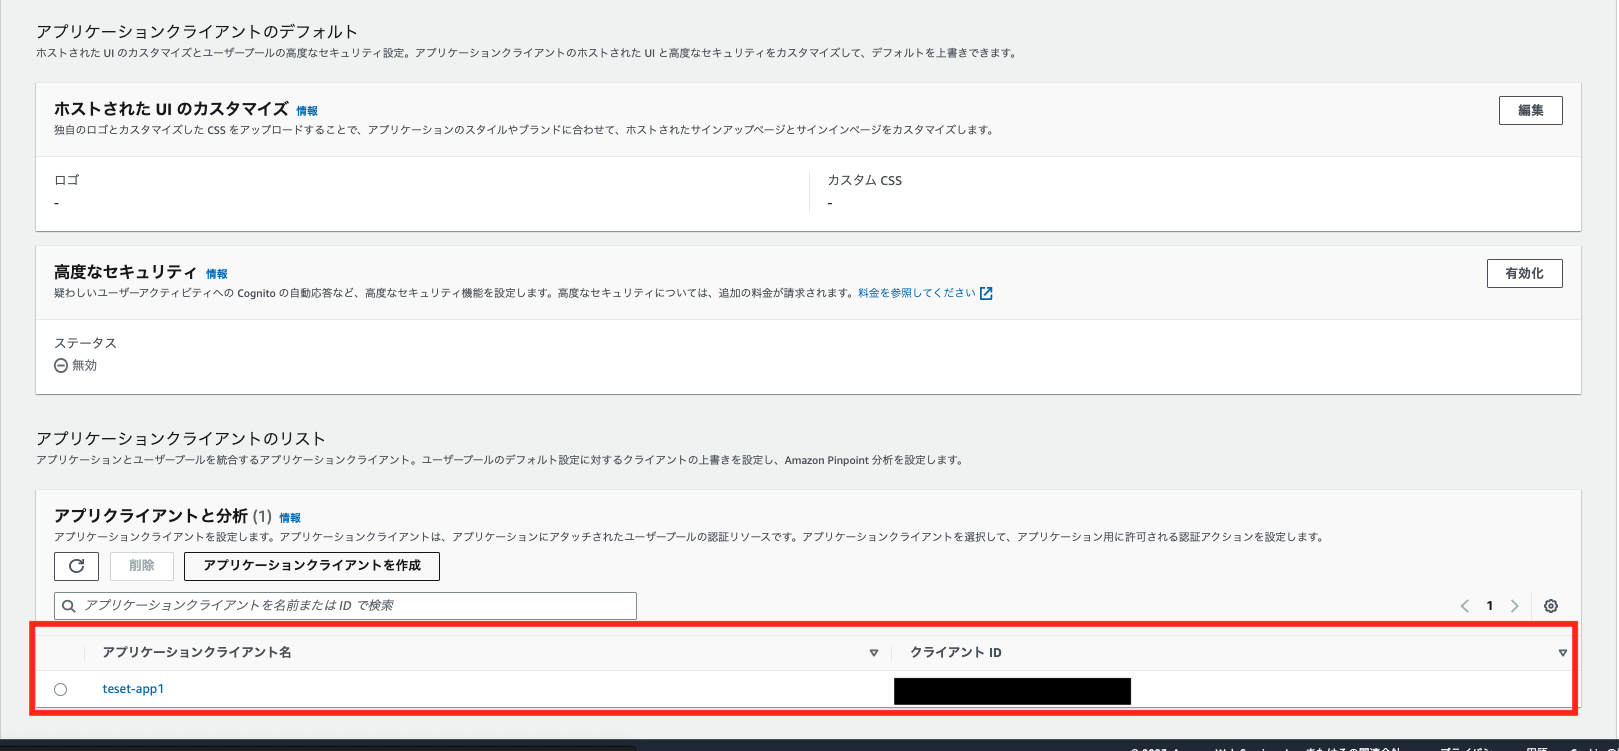Viewport: 1619px width, 751px height.
Task: Go to previous page chevron
Action: click(1465, 606)
